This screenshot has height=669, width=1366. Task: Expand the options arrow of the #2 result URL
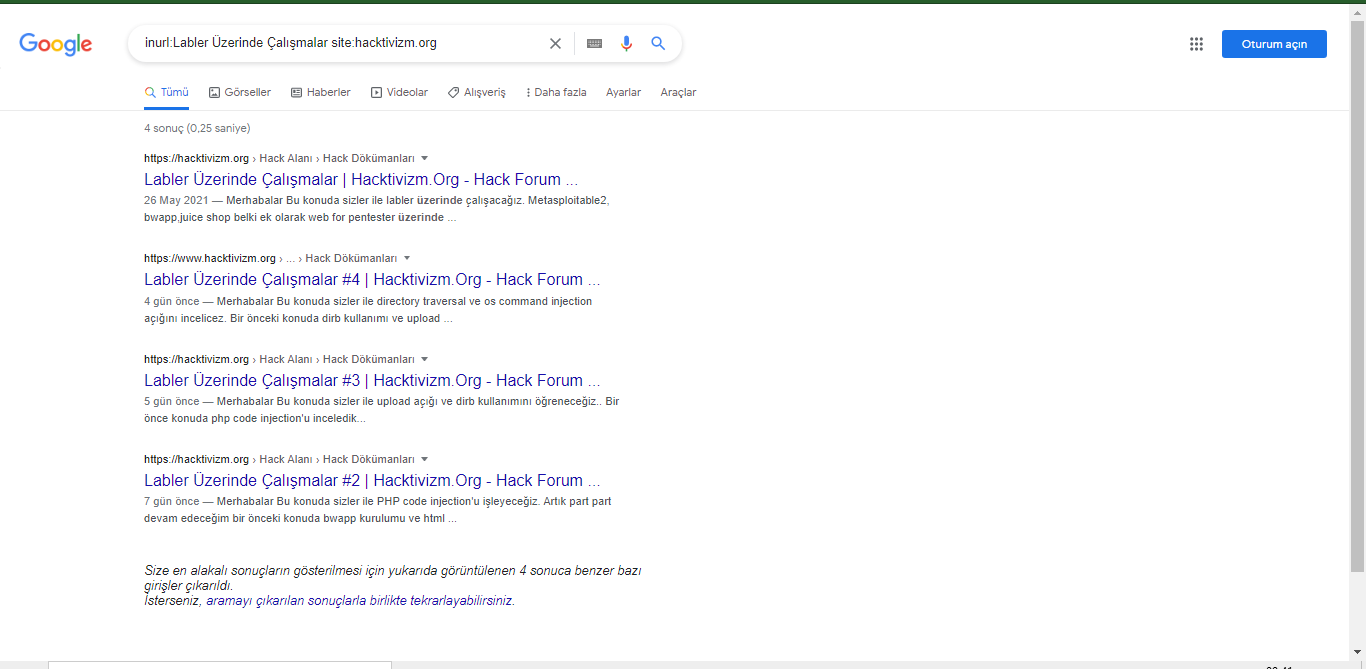424,459
